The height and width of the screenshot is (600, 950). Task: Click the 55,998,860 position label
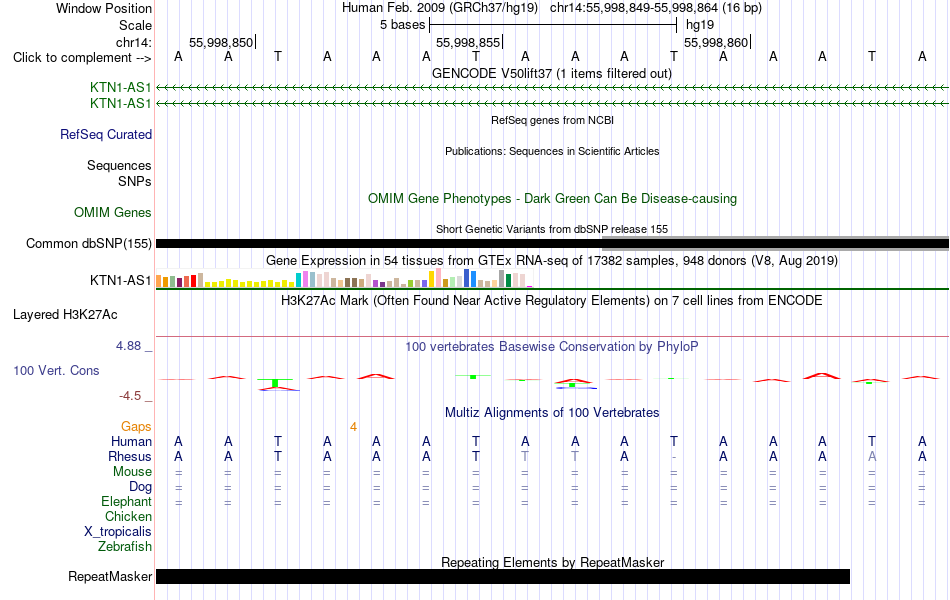pyautogui.click(x=716, y=42)
